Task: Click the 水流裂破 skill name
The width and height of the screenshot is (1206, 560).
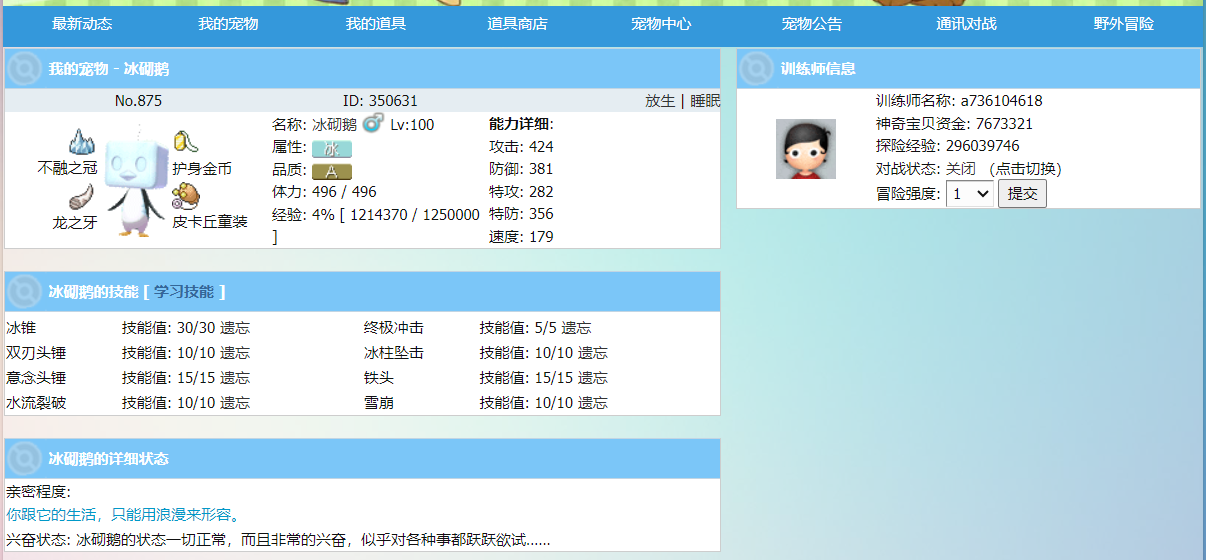Action: (x=36, y=403)
